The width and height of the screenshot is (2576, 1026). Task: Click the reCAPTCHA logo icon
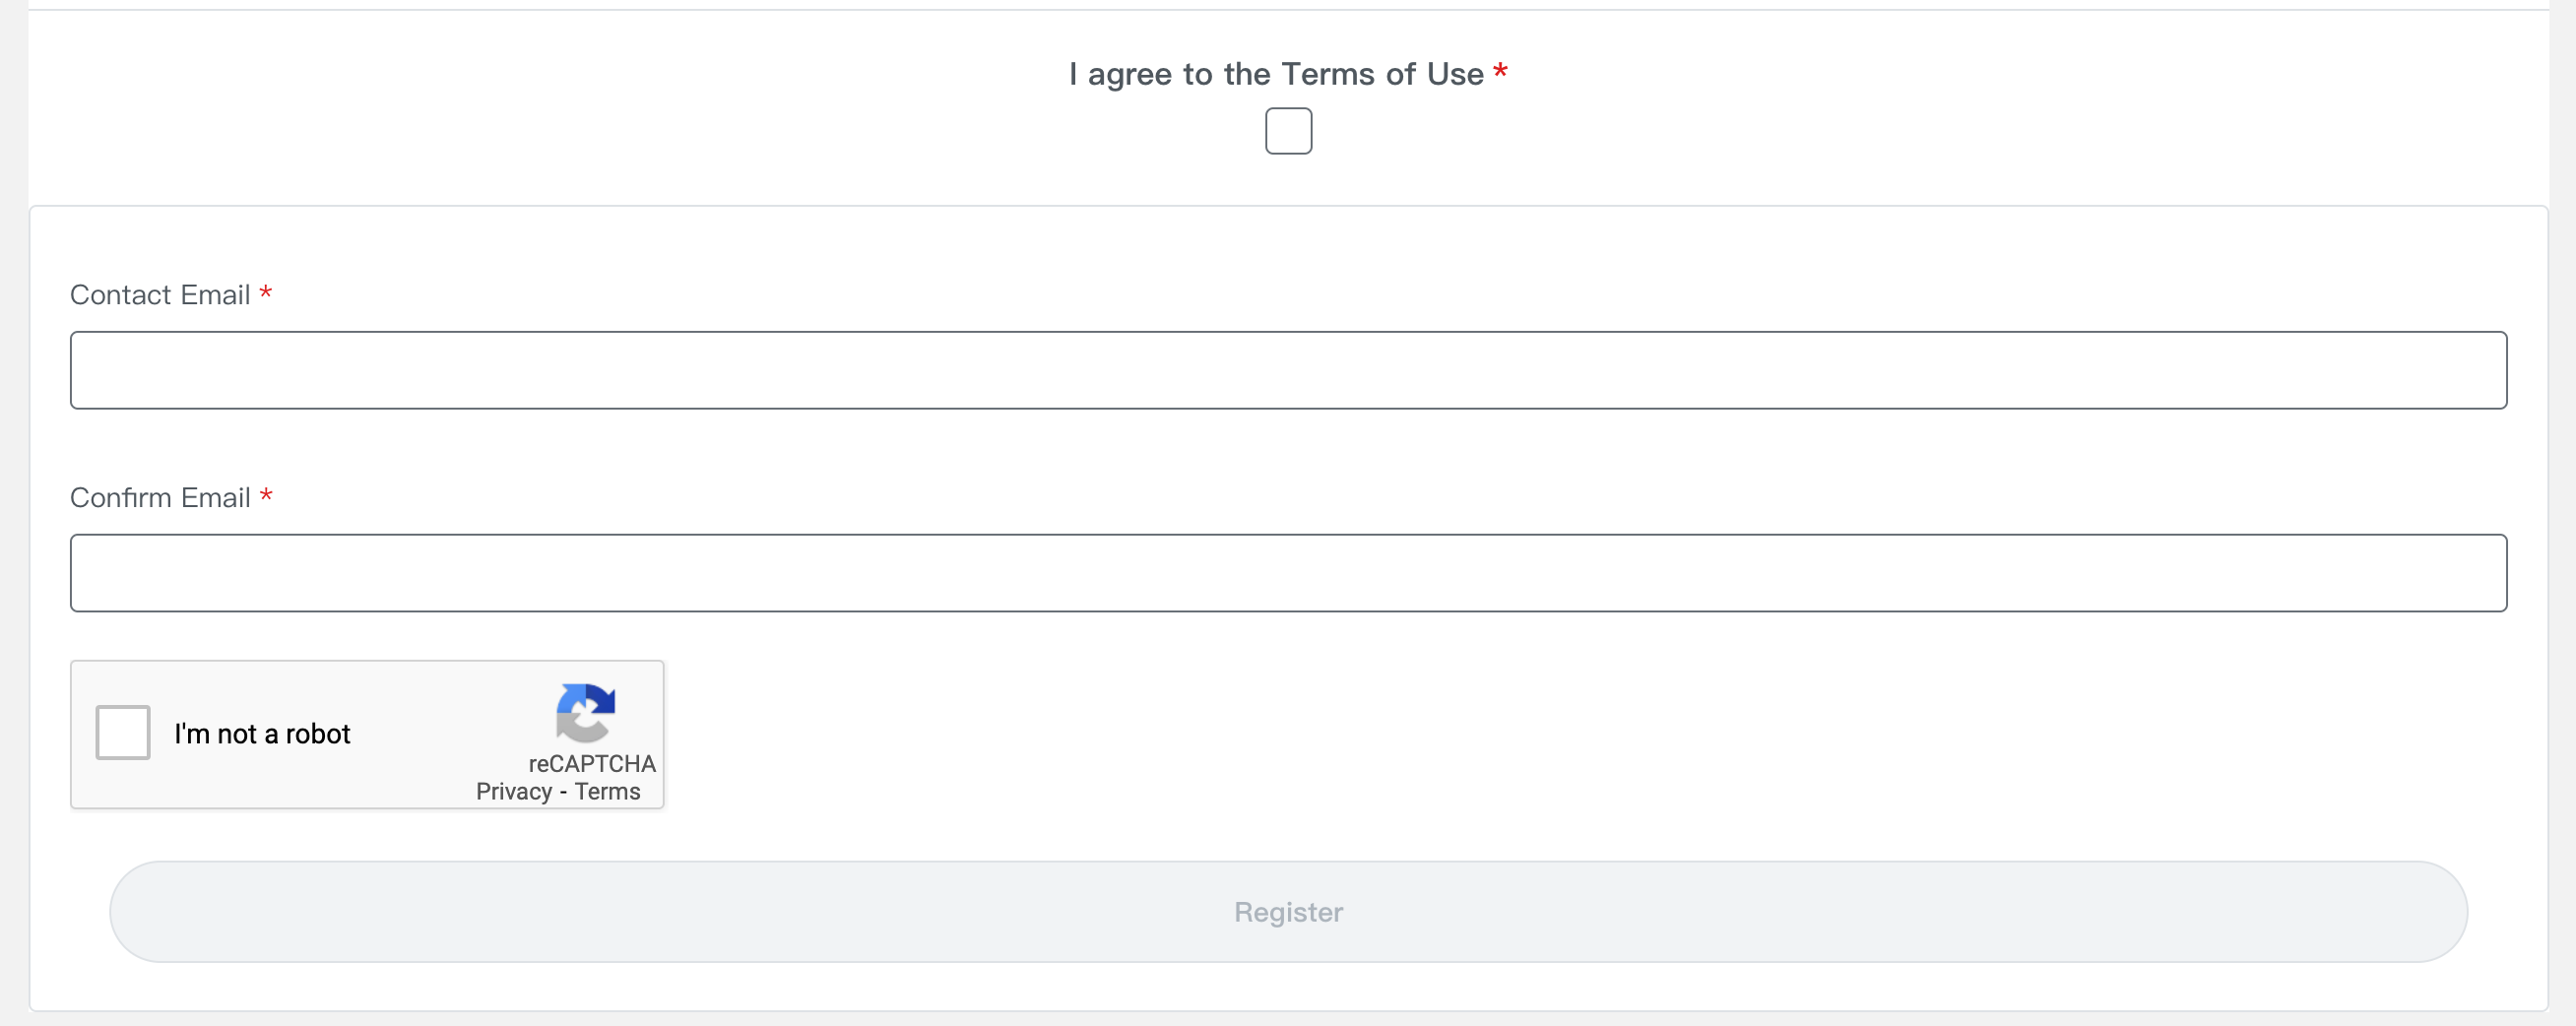pyautogui.click(x=586, y=713)
